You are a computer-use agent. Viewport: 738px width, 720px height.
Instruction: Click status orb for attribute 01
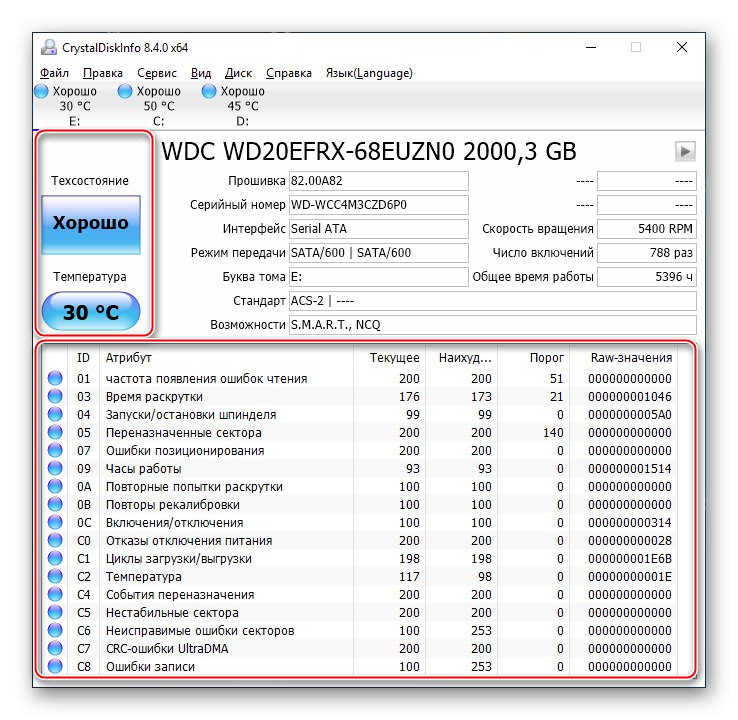click(55, 378)
